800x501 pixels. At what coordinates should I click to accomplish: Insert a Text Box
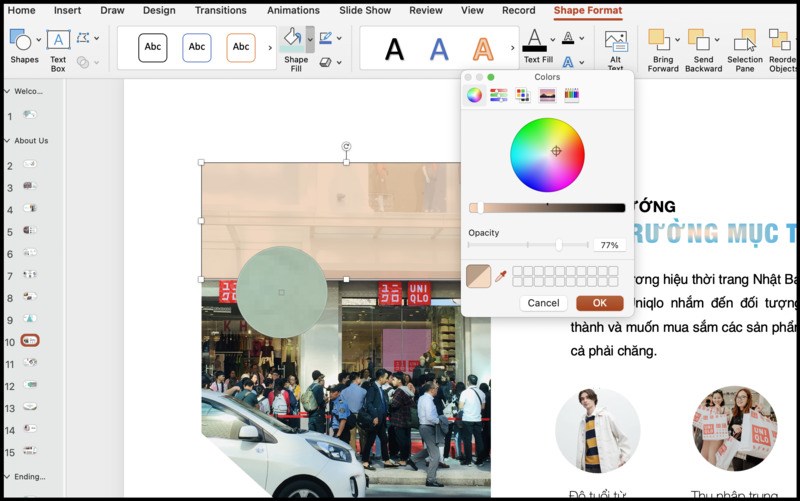58,41
